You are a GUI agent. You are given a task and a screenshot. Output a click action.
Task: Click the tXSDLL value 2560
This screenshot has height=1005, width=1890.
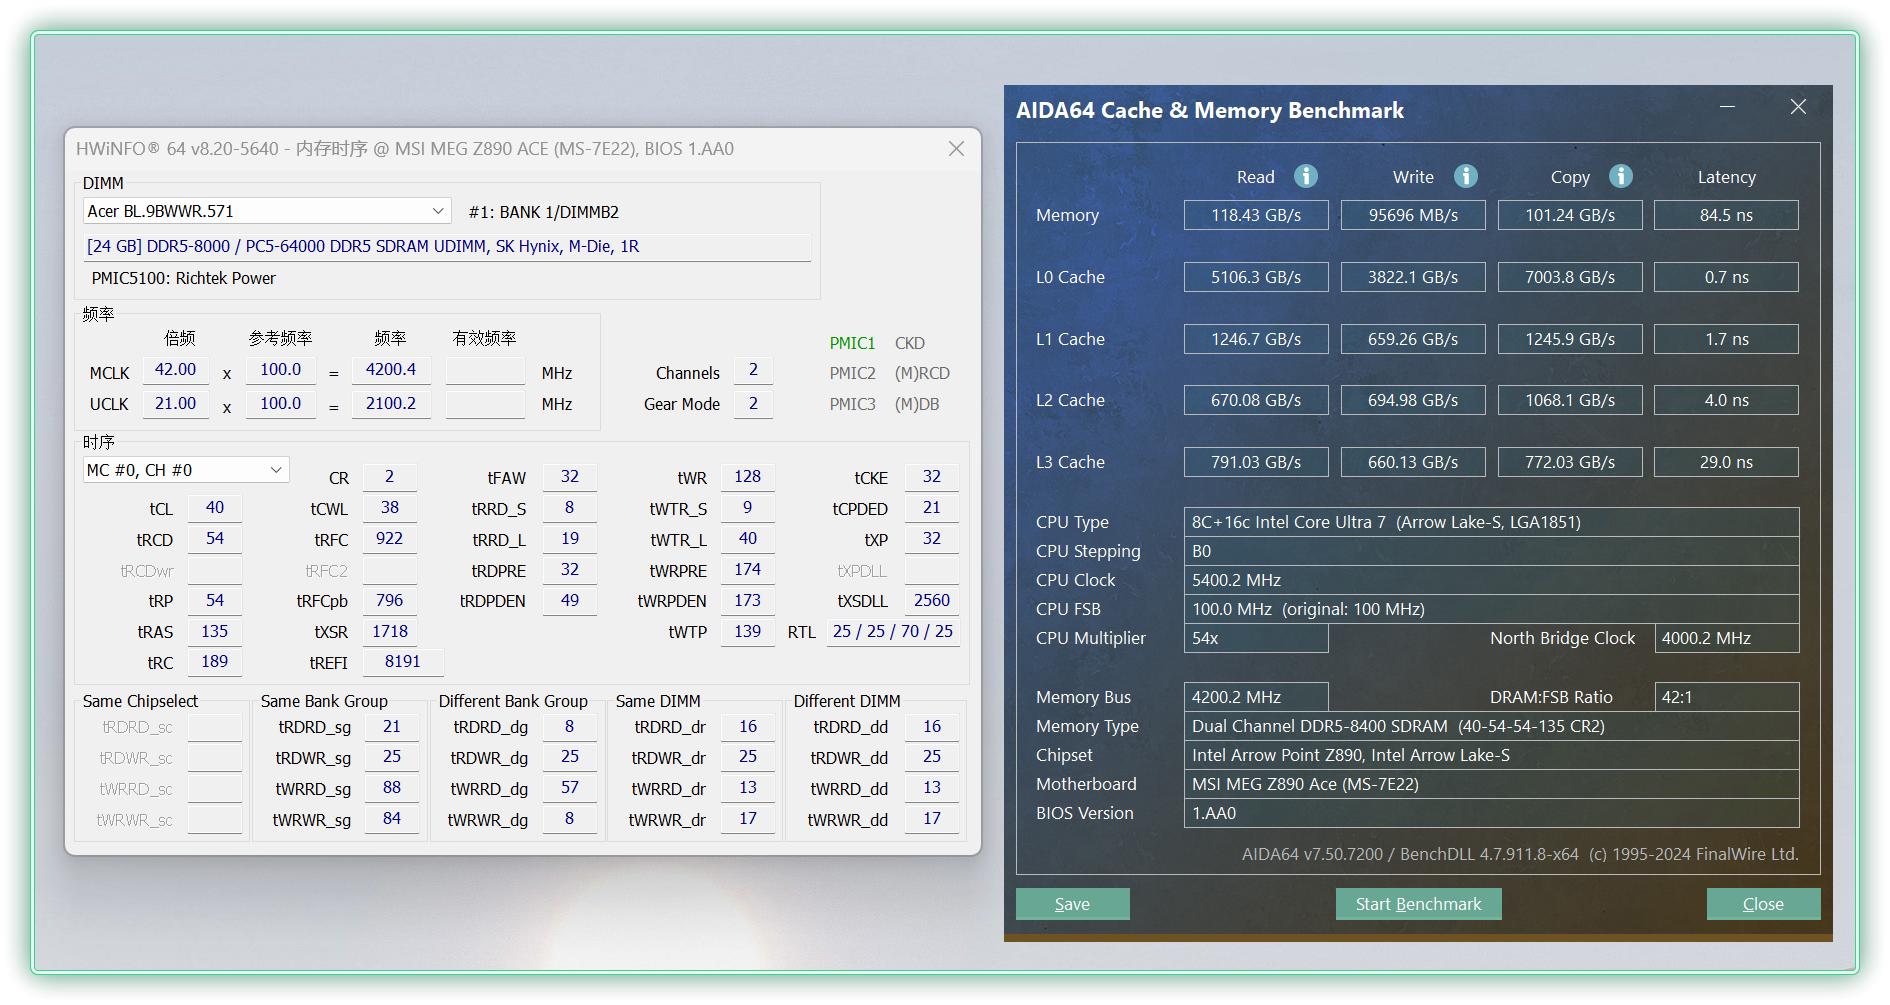click(932, 601)
